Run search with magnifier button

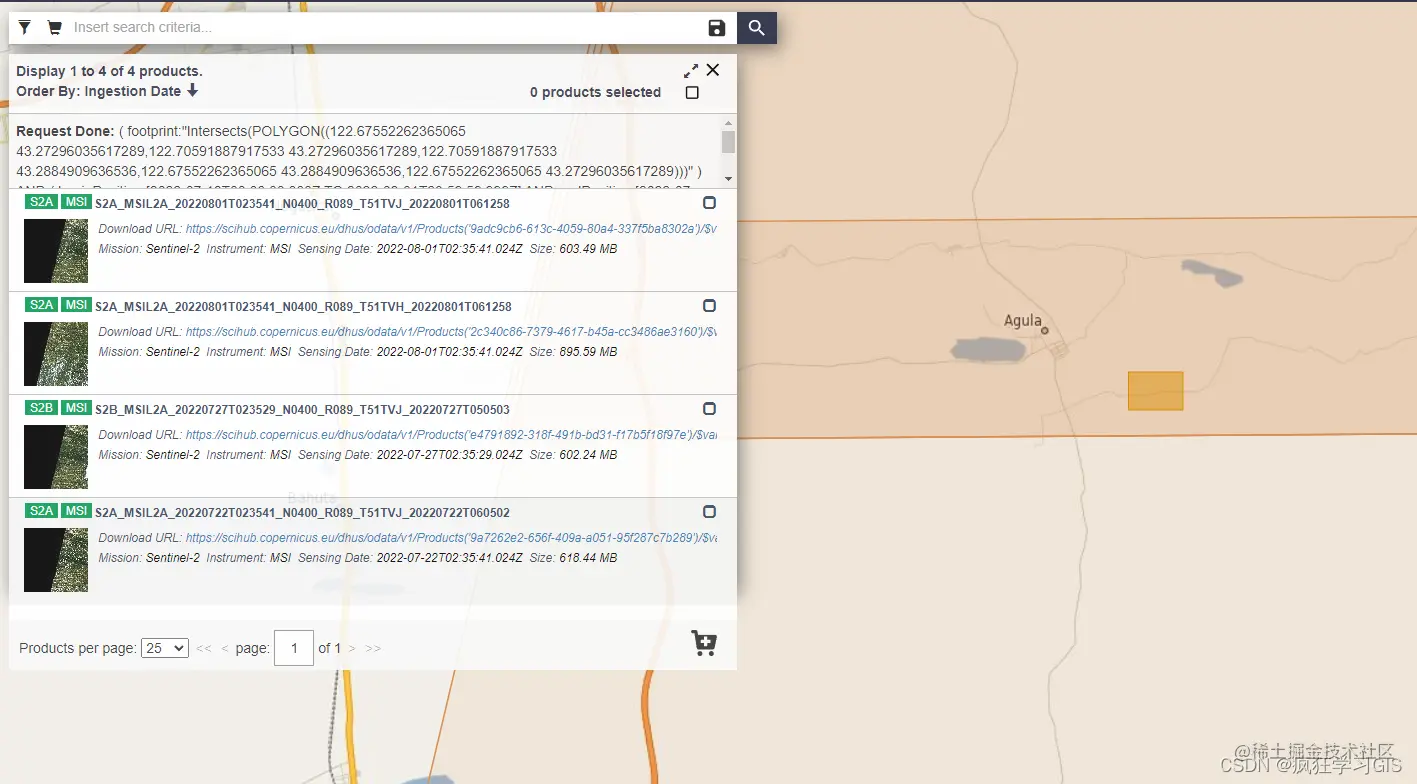pos(757,28)
